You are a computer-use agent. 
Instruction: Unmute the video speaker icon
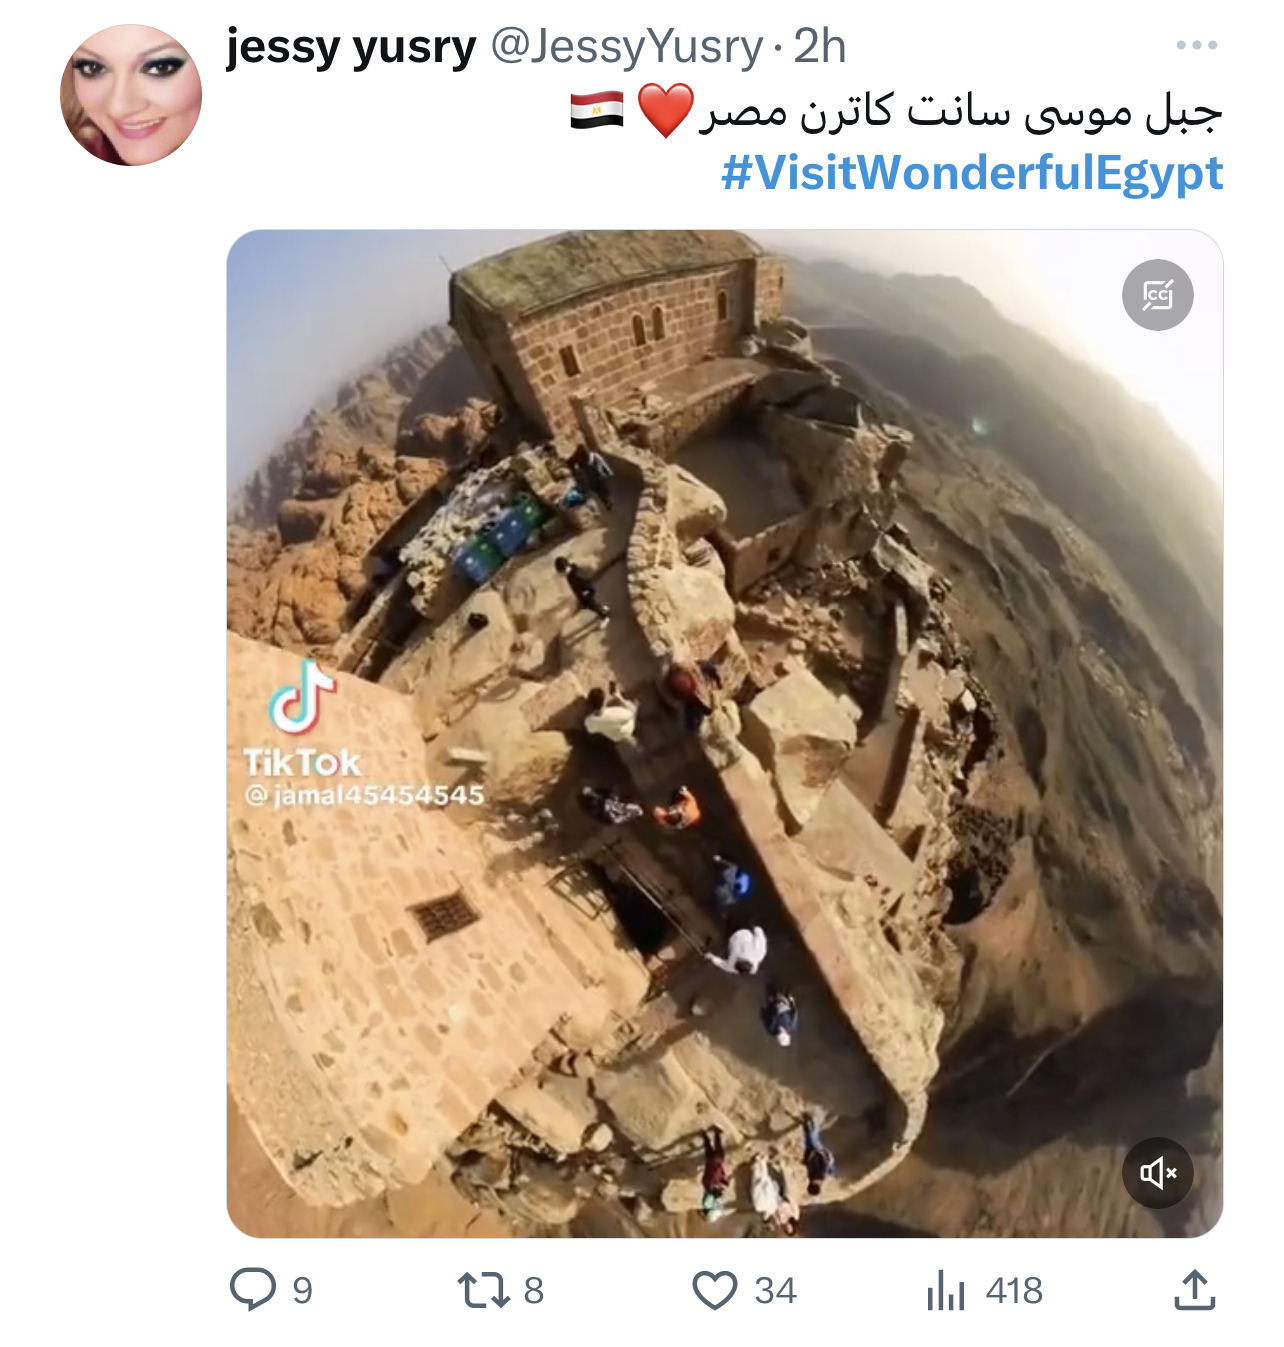point(1158,1172)
